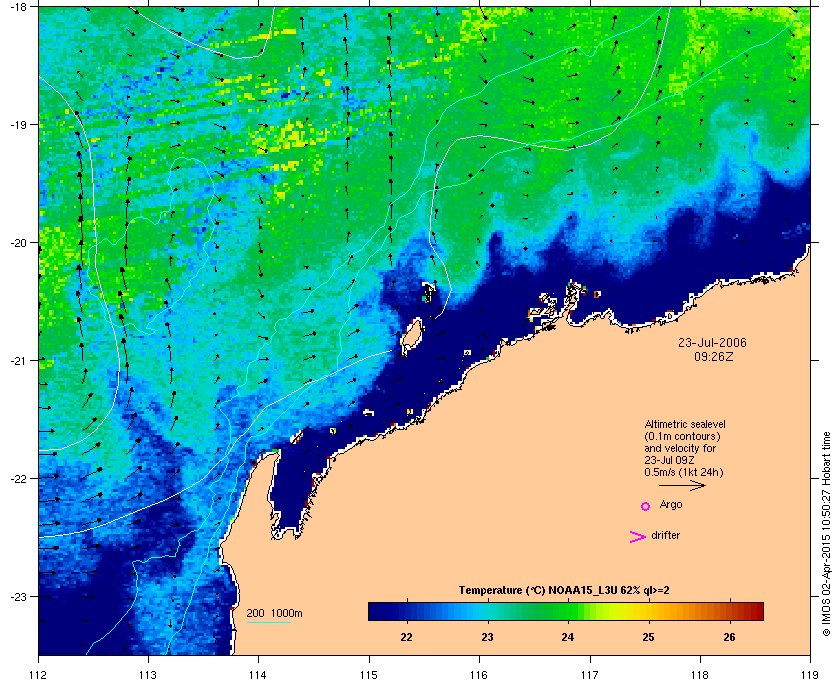
Task: Click the magenta Argo circle marker
Action: [645, 506]
